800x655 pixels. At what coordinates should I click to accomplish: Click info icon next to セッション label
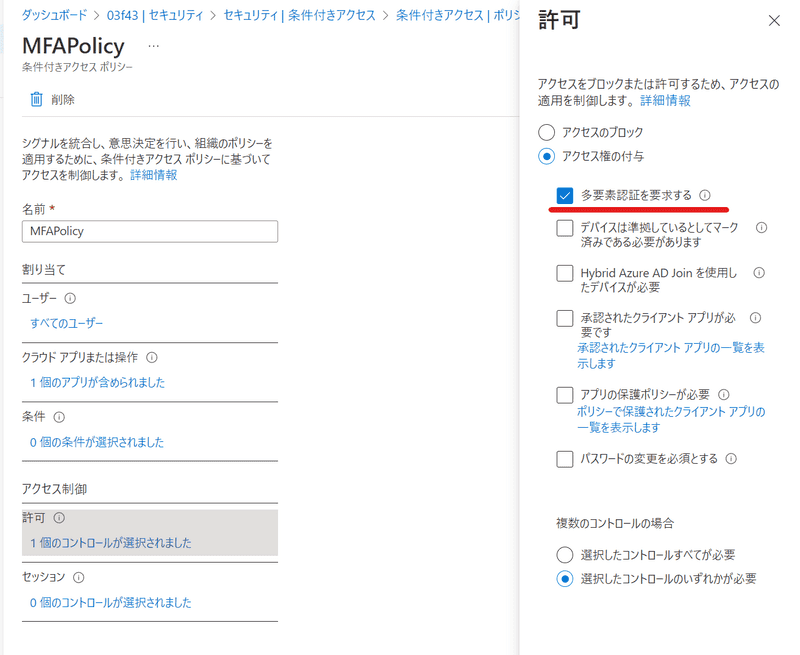pos(78,577)
